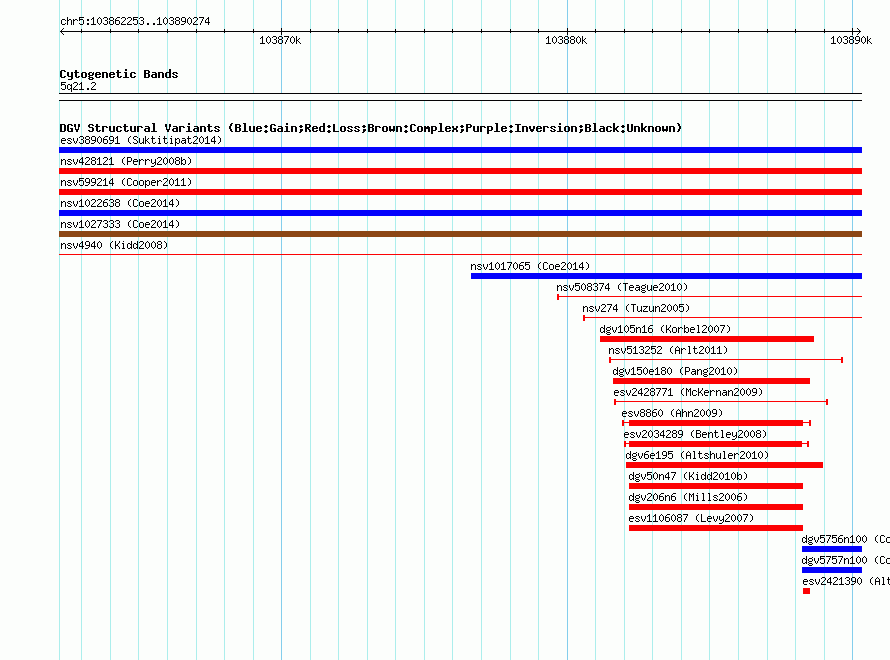This screenshot has width=890, height=660.
Task: Open esv2034289 (Bentley2008) variant label
Action: coord(695,434)
